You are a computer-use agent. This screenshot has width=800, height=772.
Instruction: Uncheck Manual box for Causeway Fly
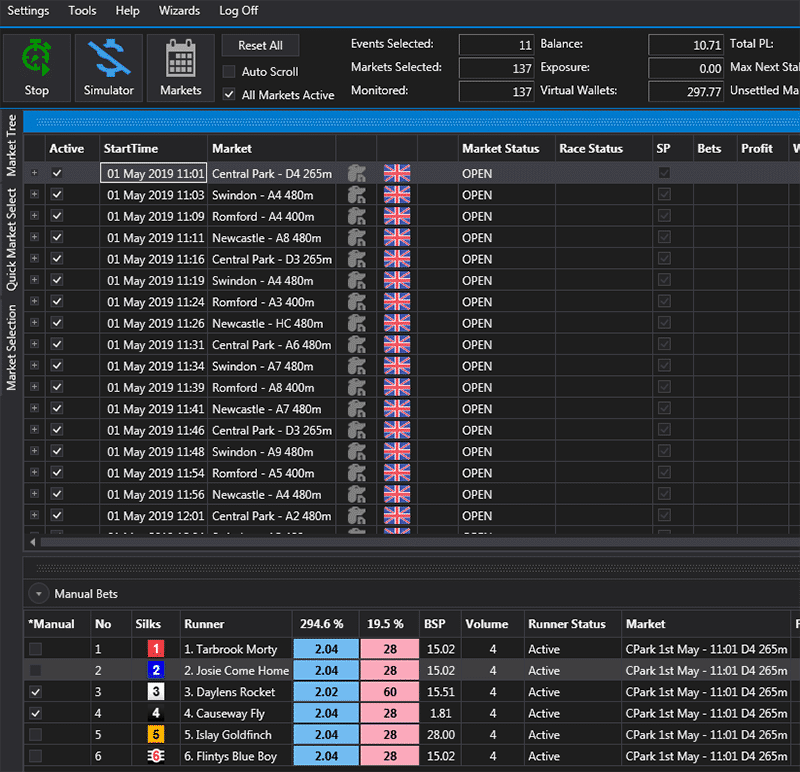pos(35,713)
